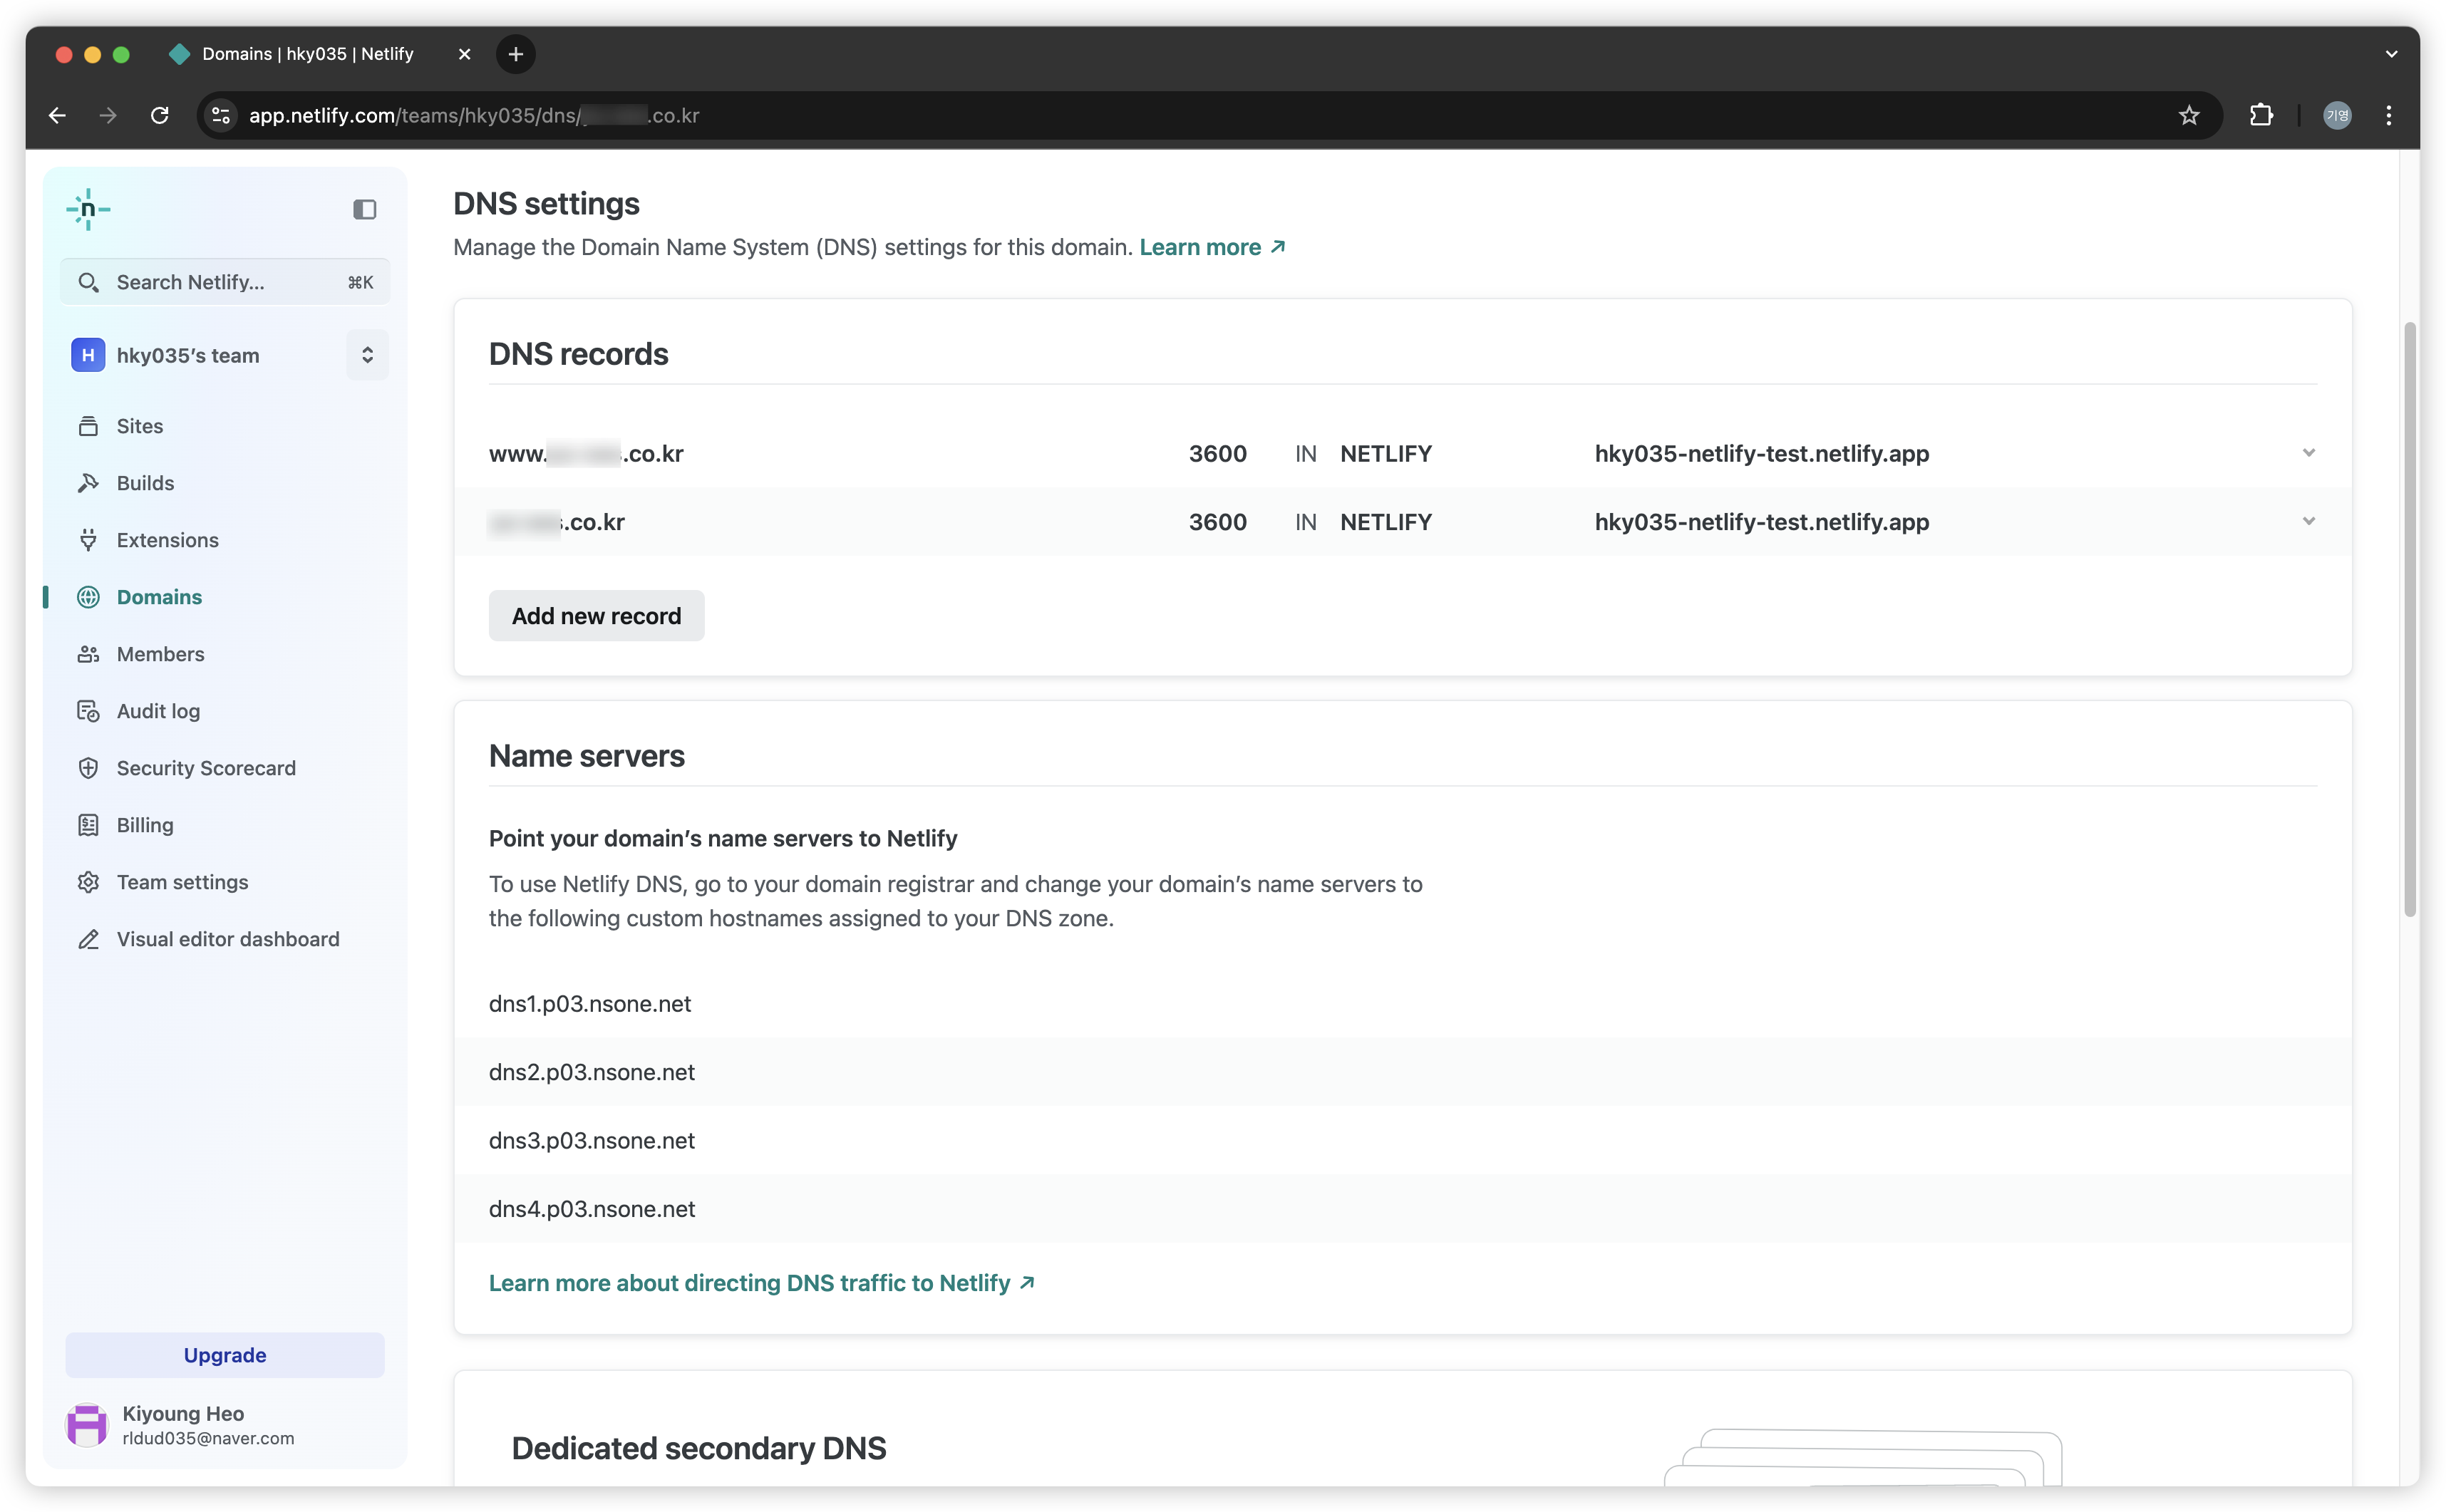Click Kiyoung Heo account name

pos(183,1413)
